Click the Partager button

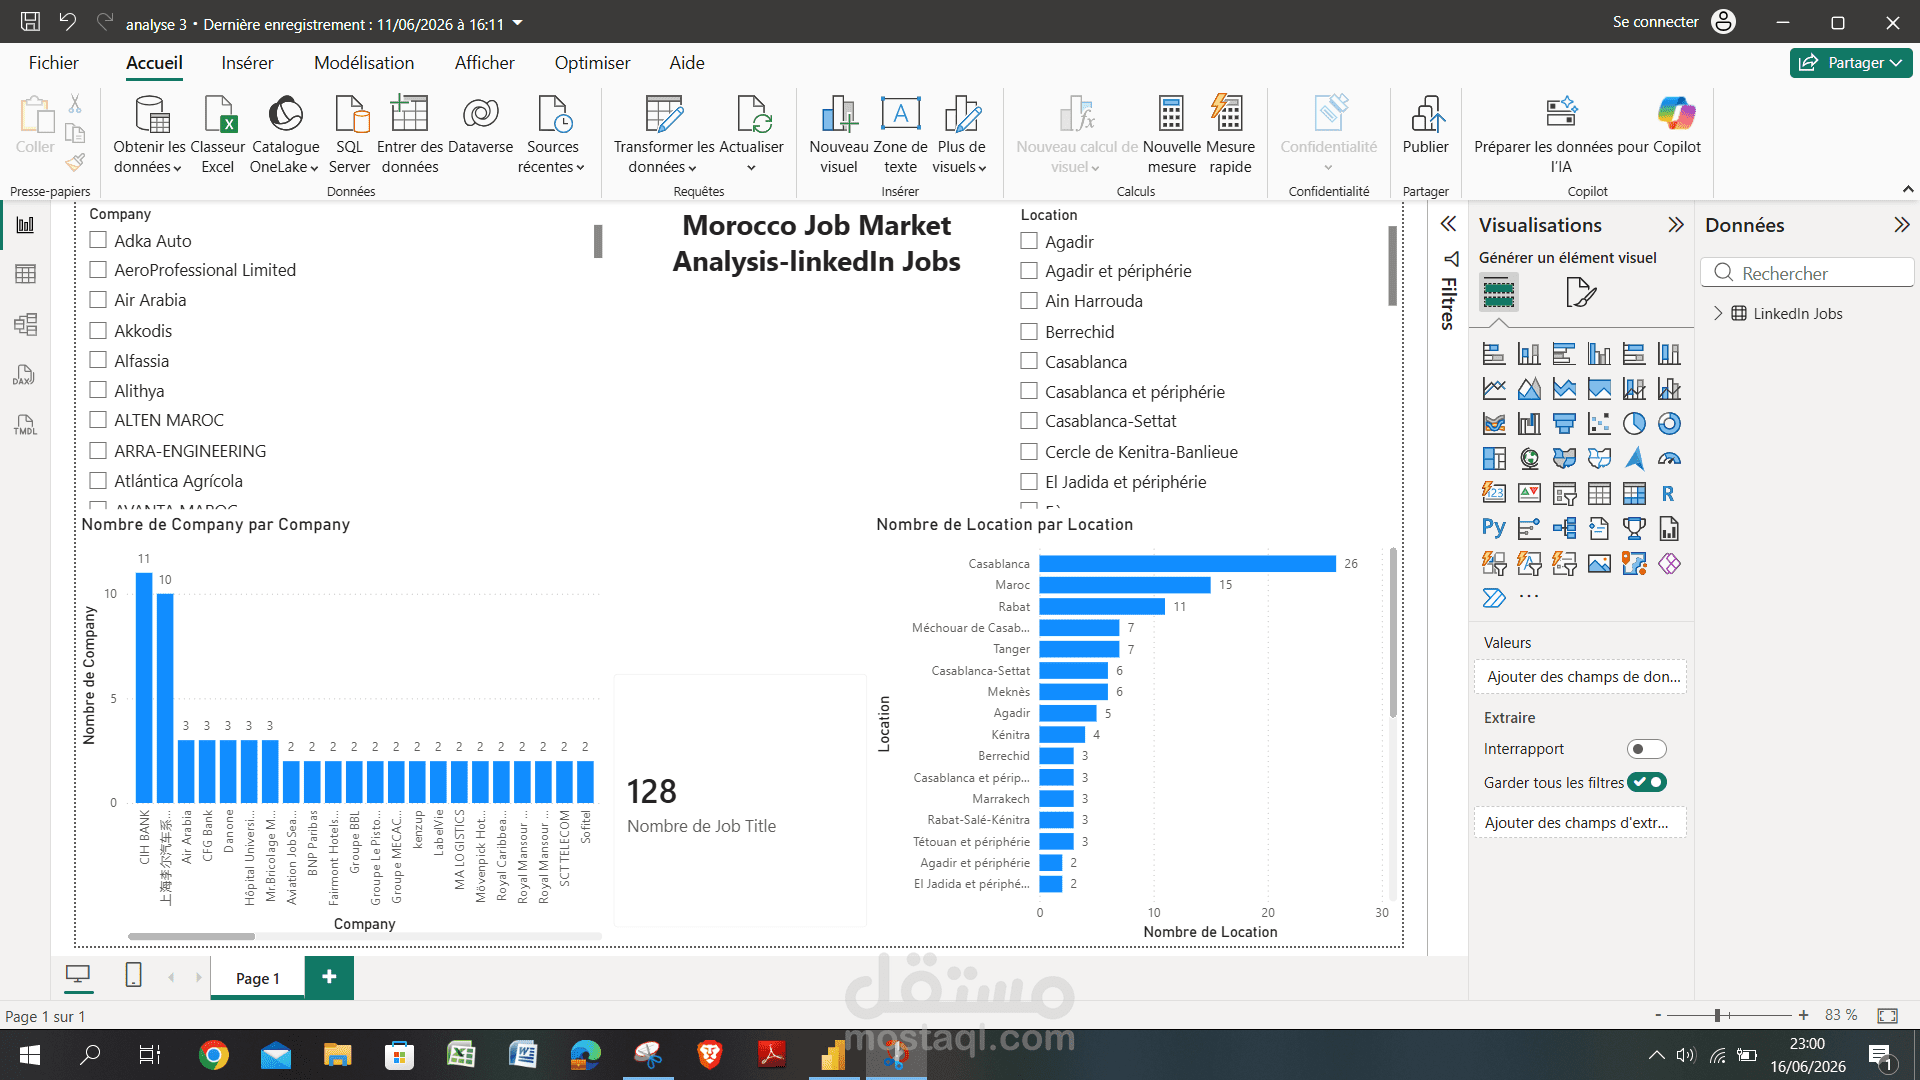(x=1851, y=63)
